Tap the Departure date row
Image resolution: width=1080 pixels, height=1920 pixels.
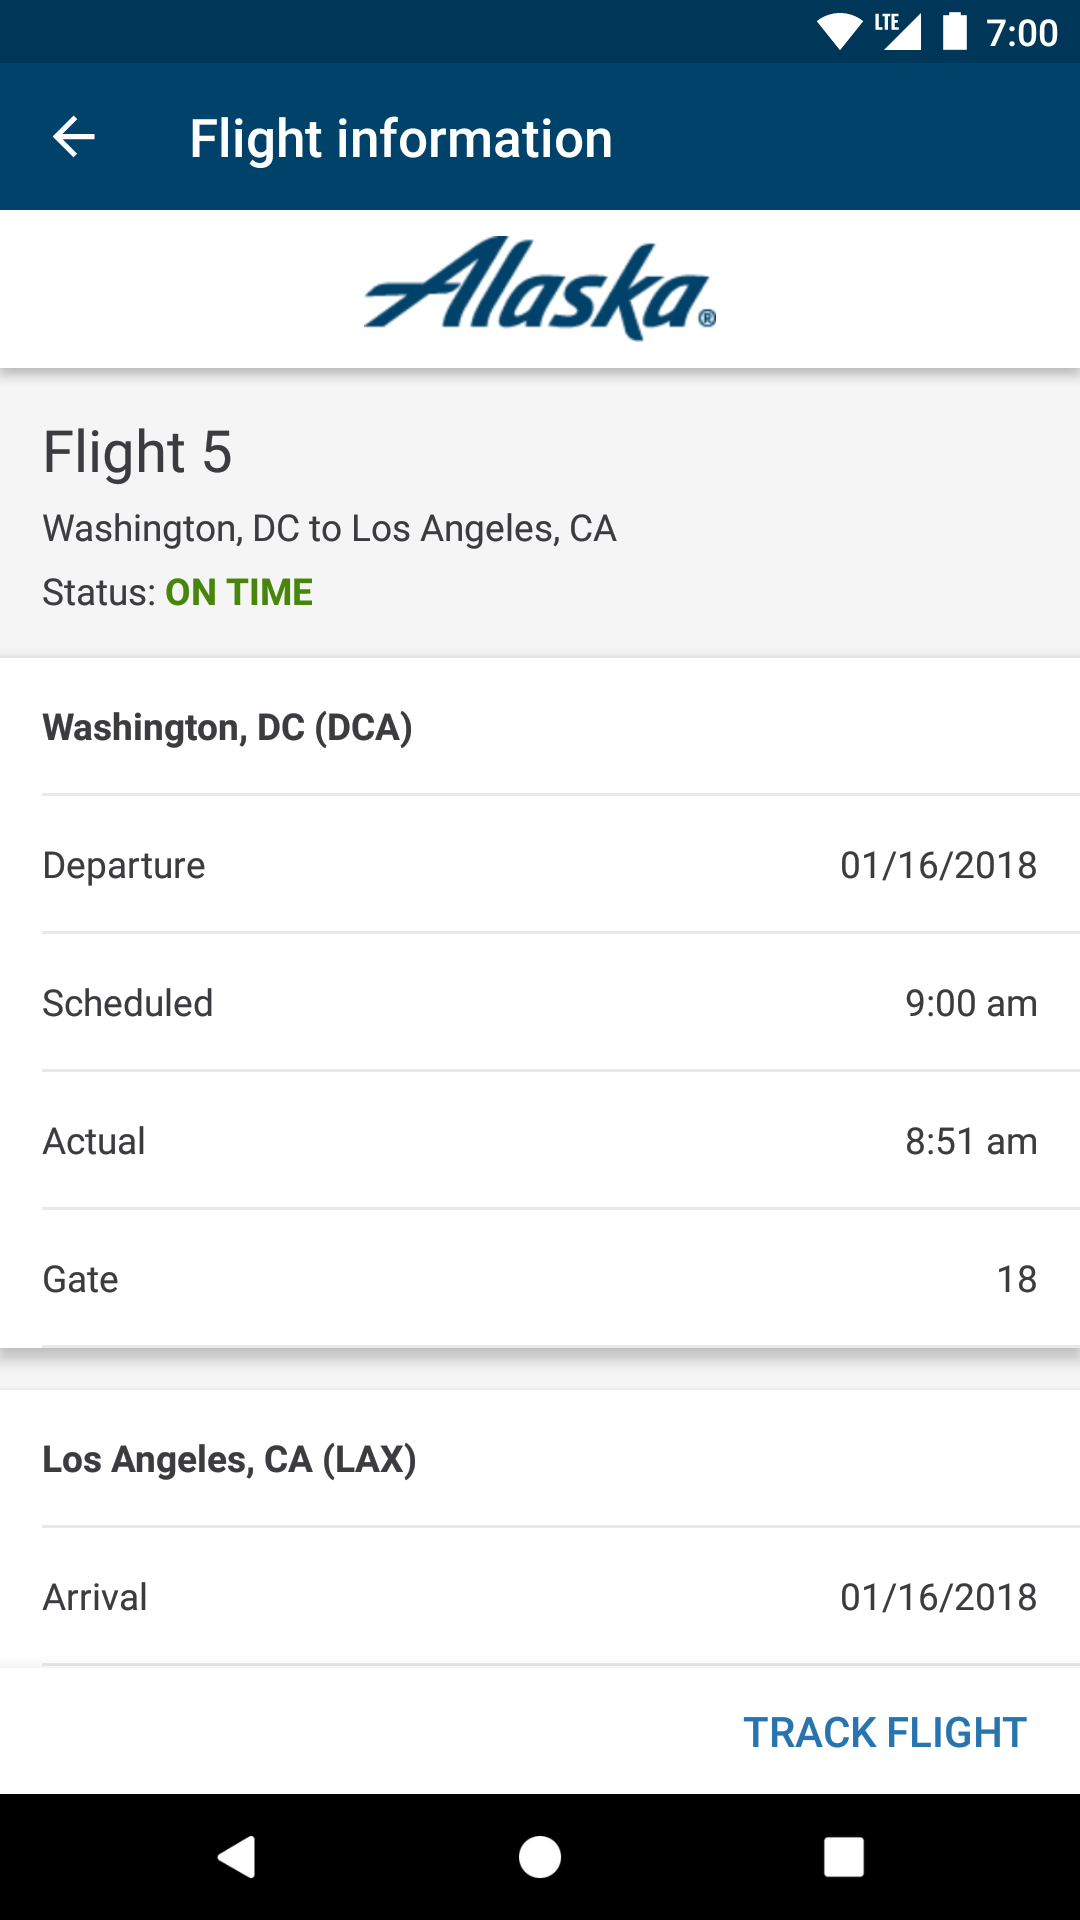click(x=540, y=865)
